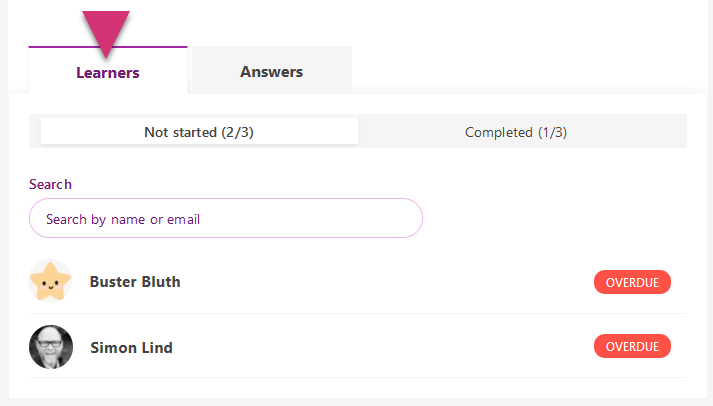Open learner Buster Bluth by name
This screenshot has width=713, height=406.
click(135, 282)
